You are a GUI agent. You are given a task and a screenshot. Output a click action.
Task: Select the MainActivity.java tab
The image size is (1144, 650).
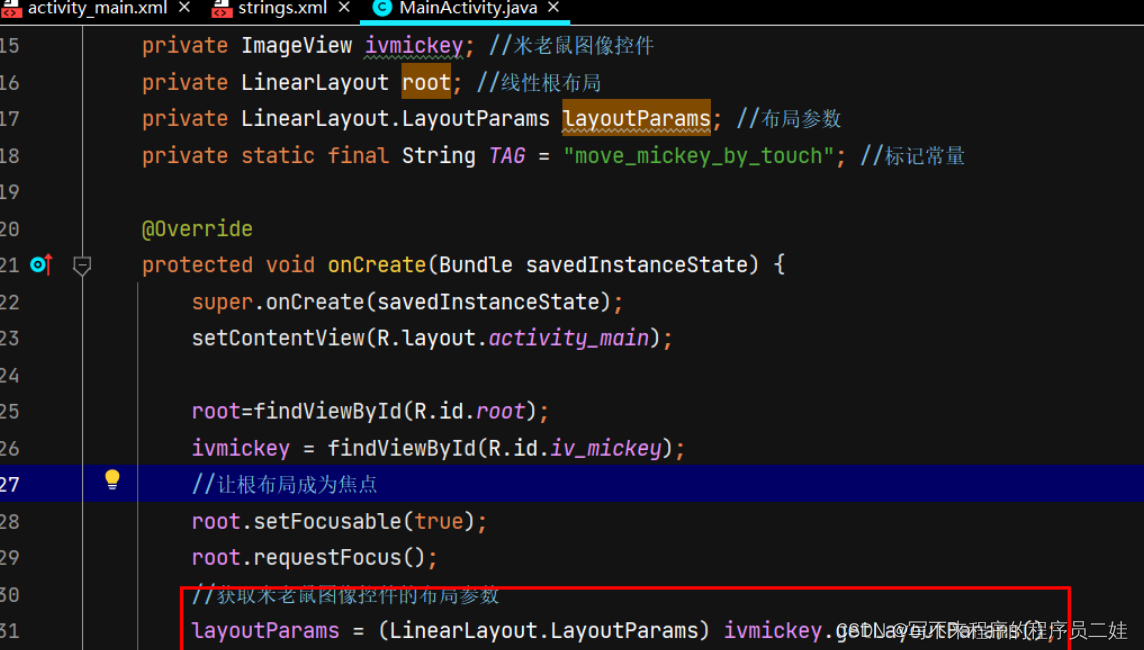pos(468,8)
